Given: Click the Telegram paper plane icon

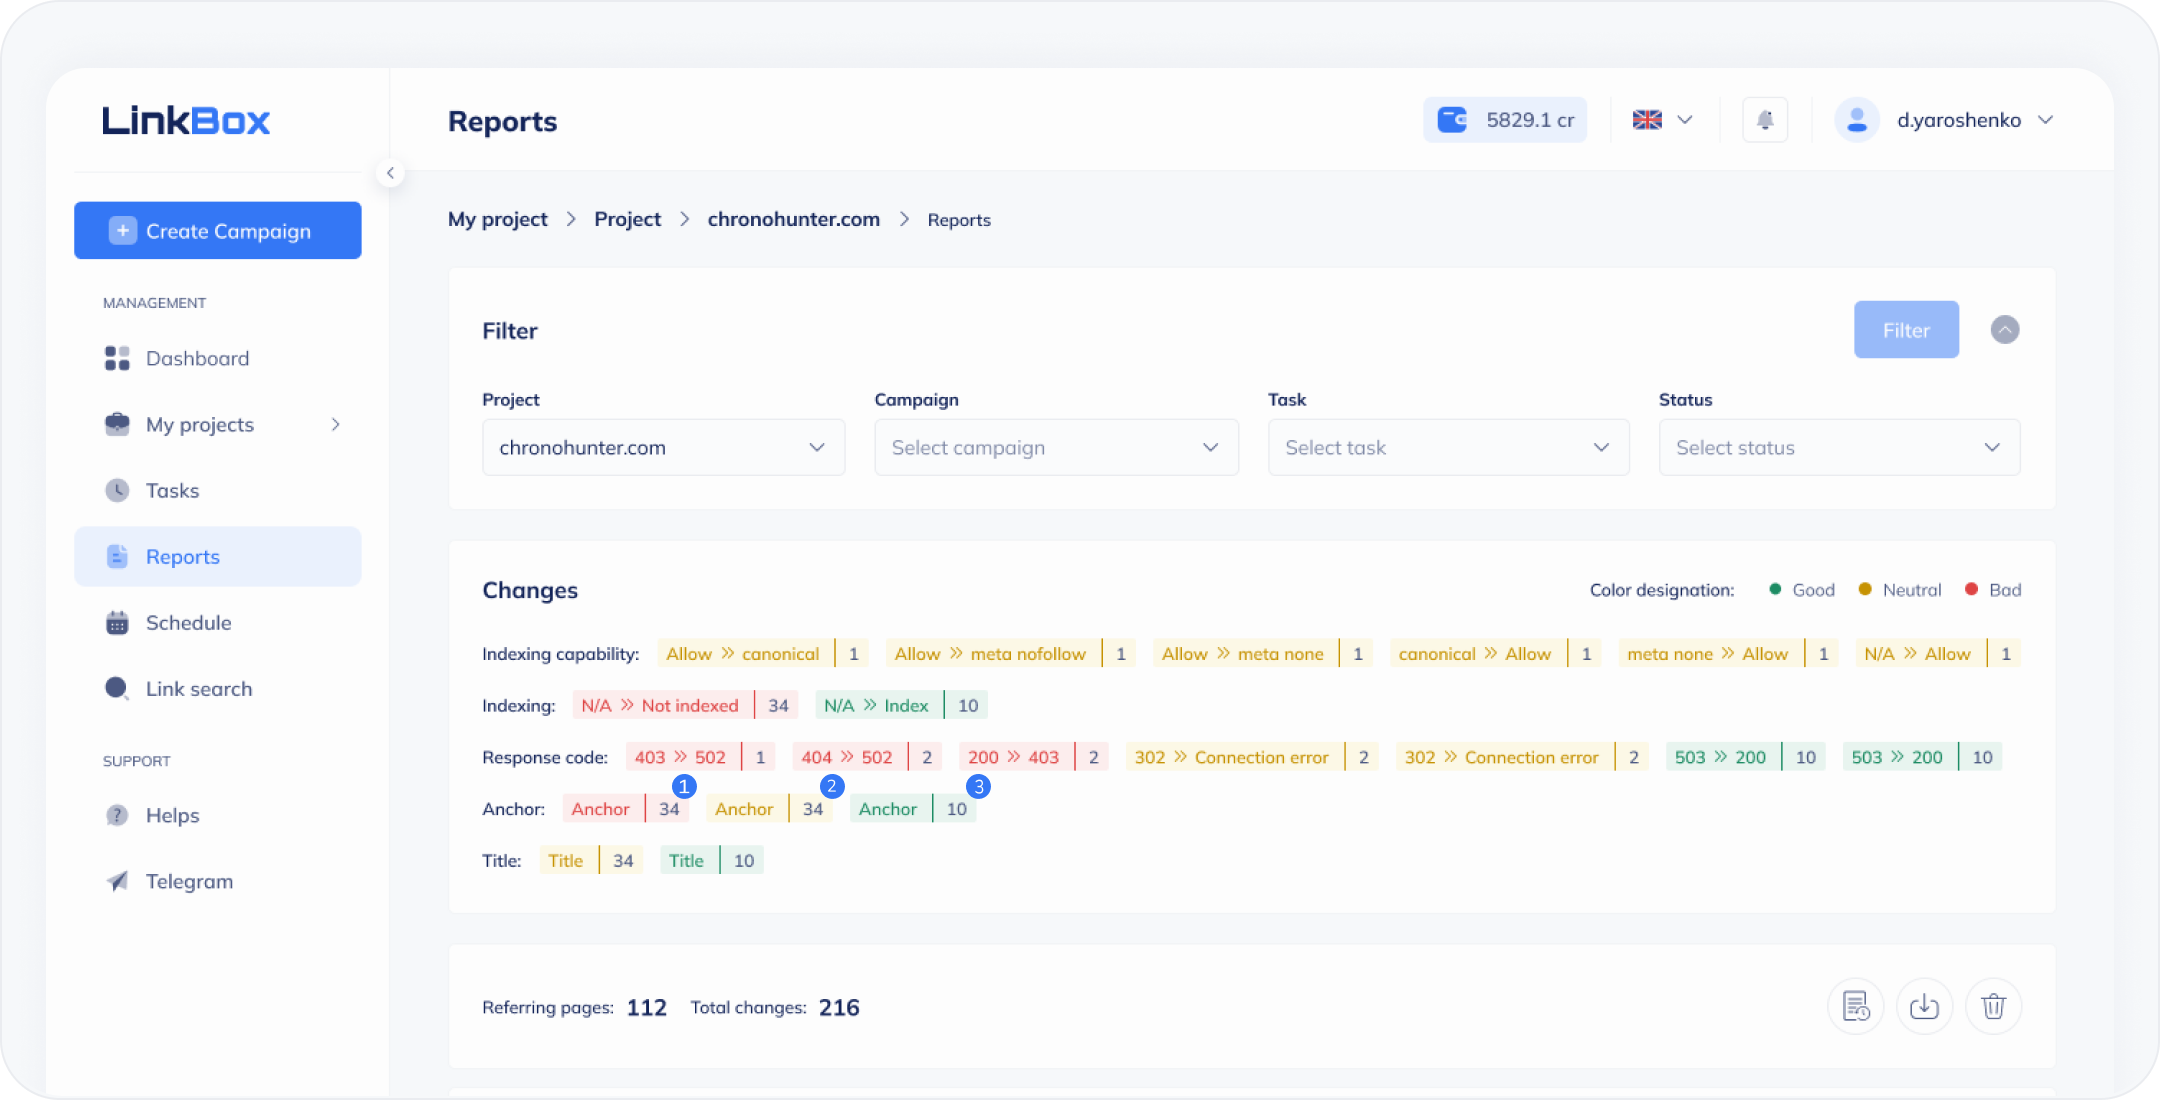Looking at the screenshot, I should tap(117, 881).
